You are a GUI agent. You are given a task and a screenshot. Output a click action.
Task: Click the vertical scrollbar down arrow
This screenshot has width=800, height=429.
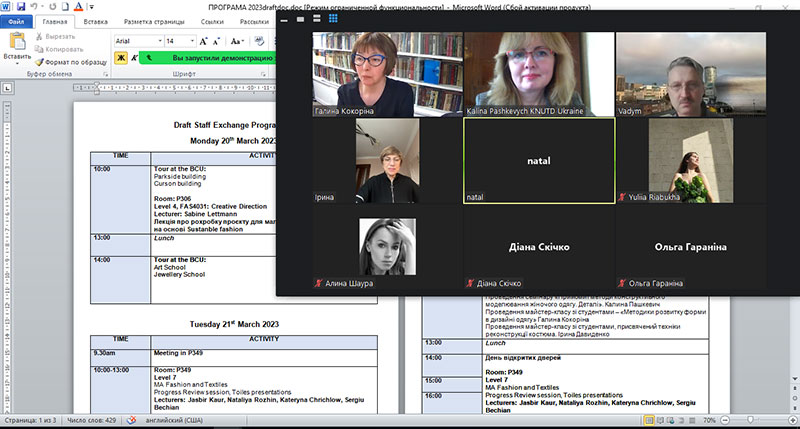coord(795,379)
